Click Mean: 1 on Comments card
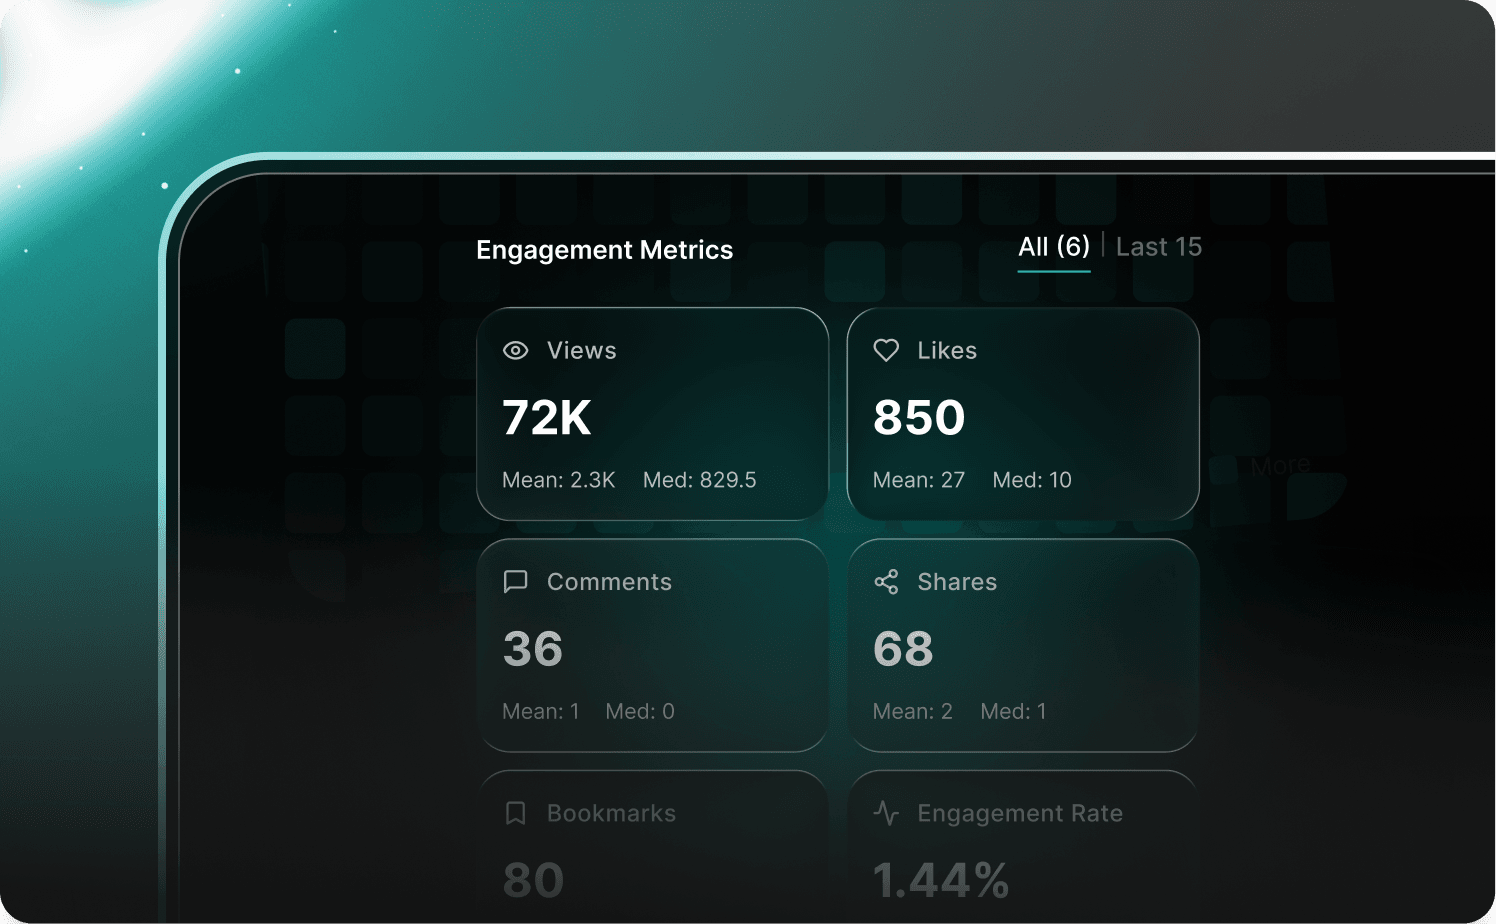Screen dimensions: 1496x924 pyautogui.click(x=541, y=711)
